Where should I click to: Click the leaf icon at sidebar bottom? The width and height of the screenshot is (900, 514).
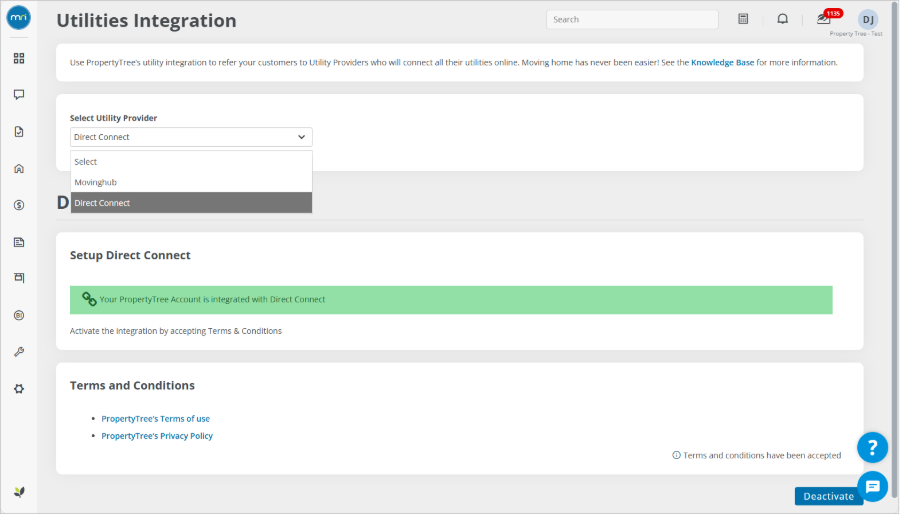(19, 492)
